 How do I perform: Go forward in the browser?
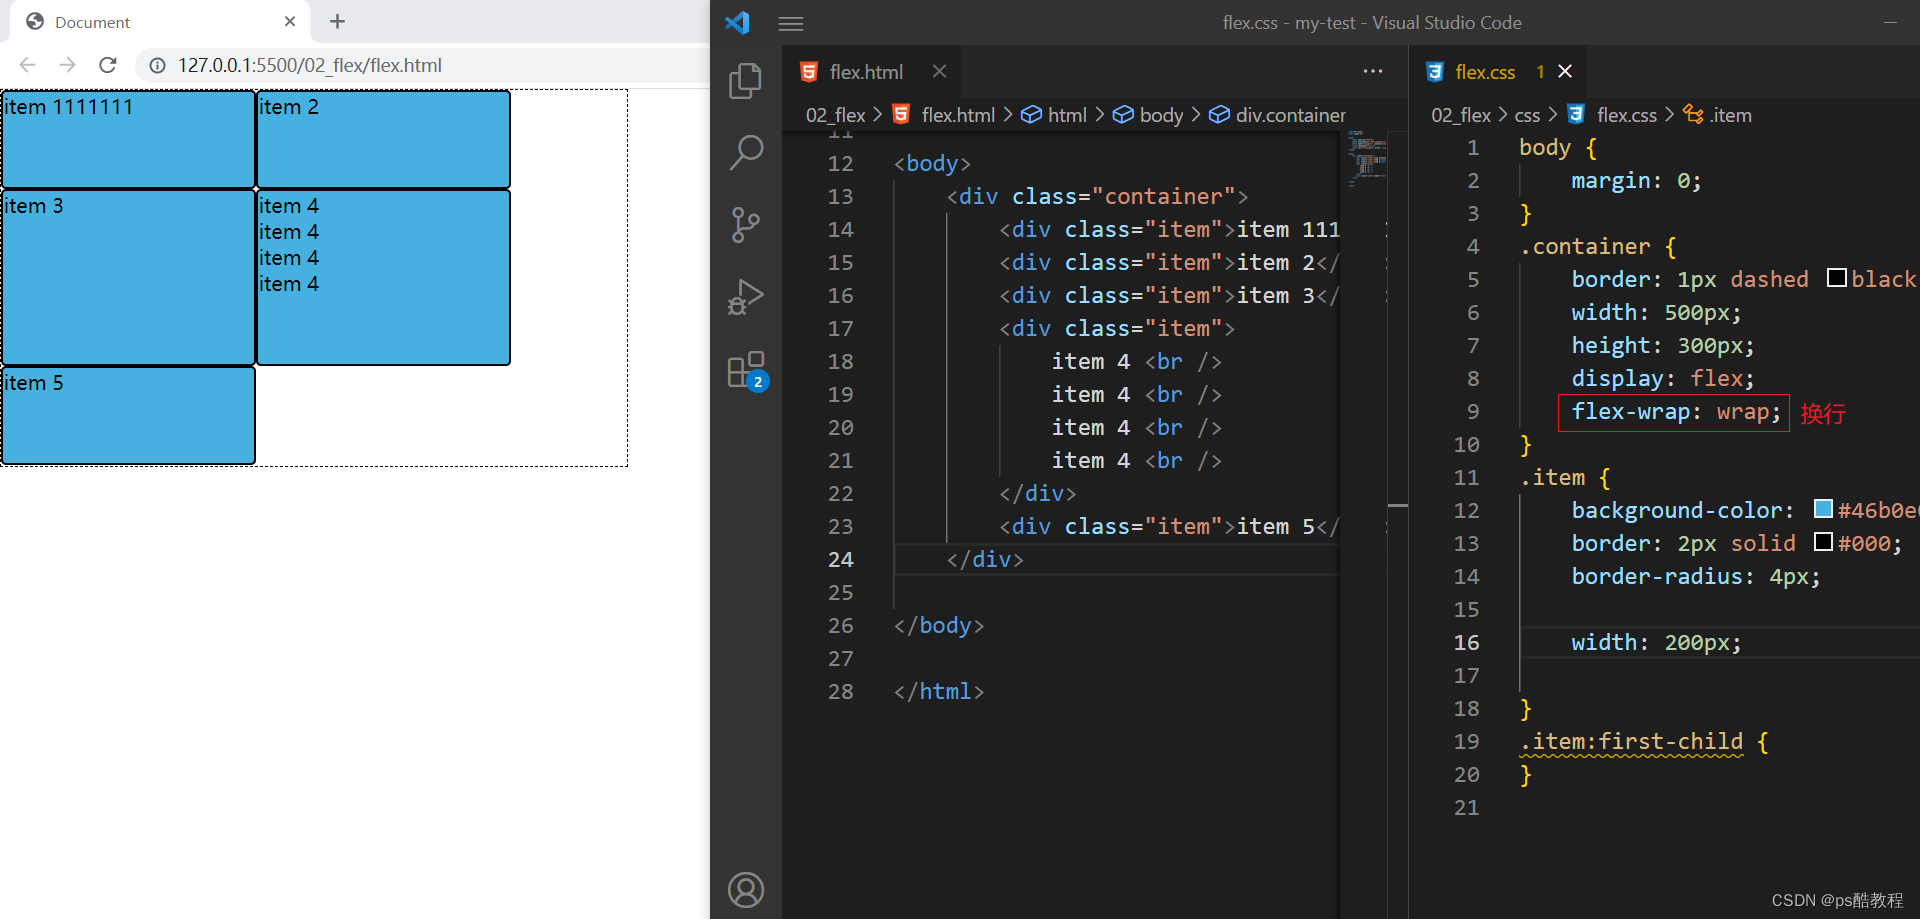[67, 65]
